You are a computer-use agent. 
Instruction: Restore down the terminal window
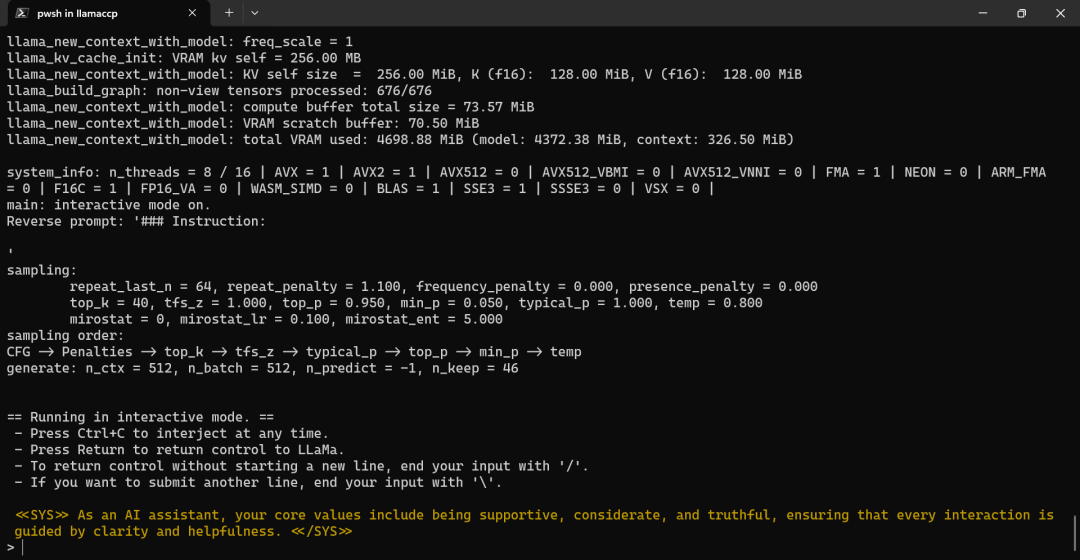[1021, 13]
